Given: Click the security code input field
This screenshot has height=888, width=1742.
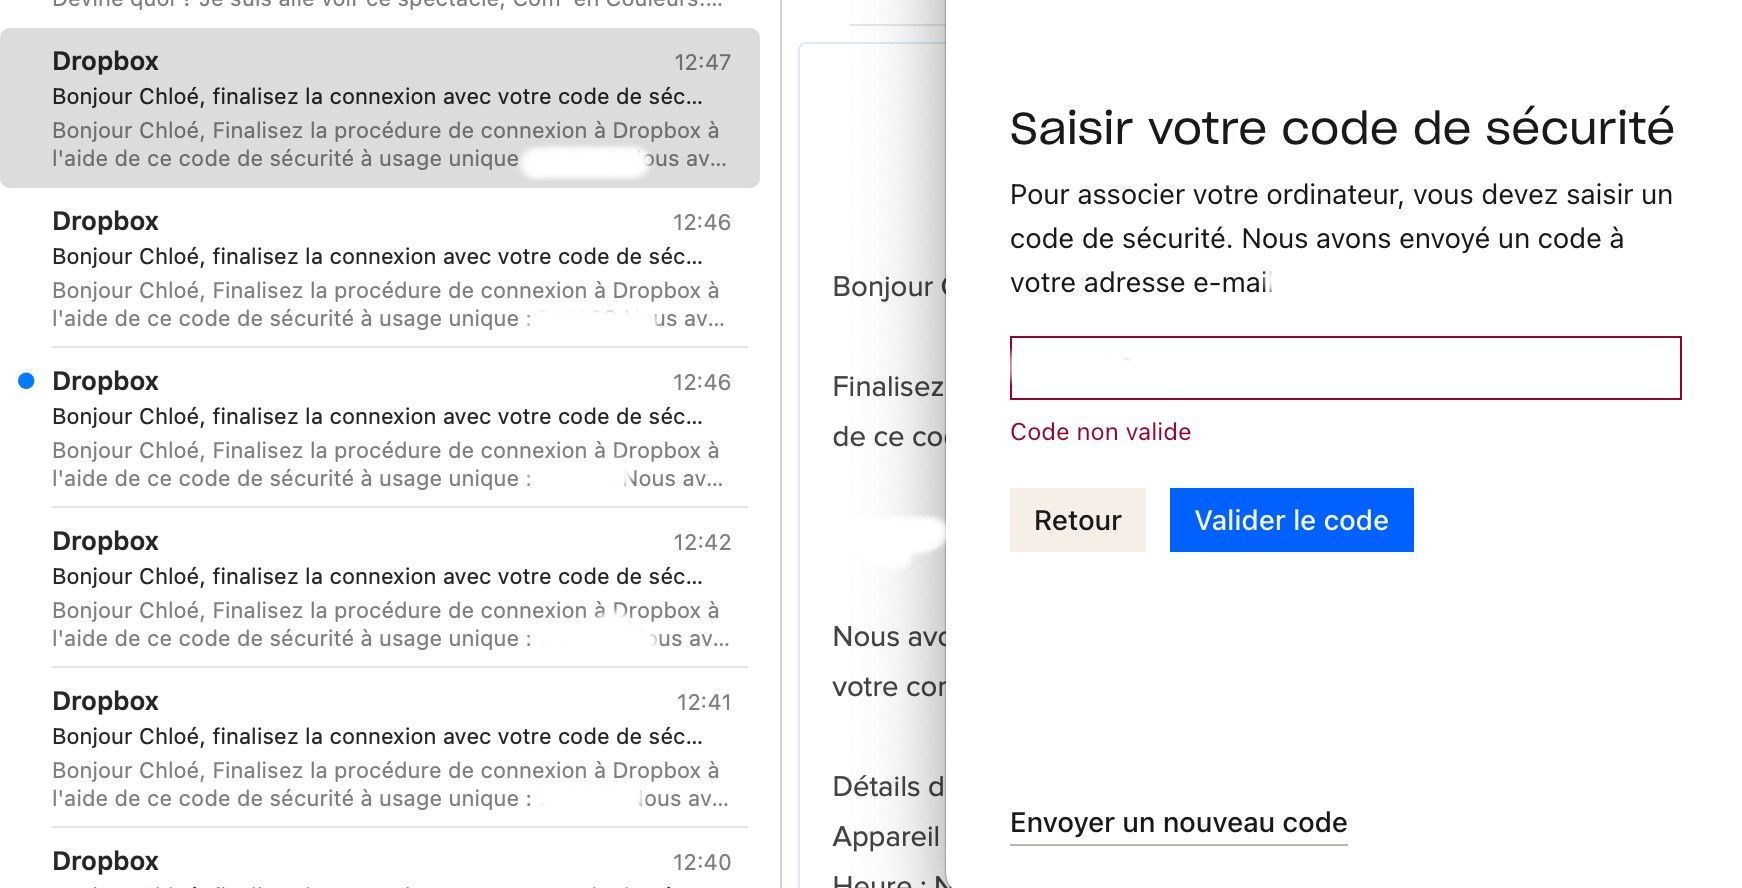Looking at the screenshot, I should coord(1345,368).
